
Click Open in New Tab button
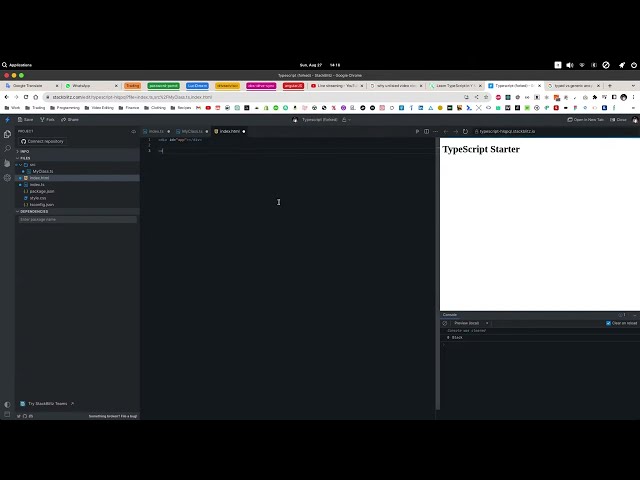point(585,120)
